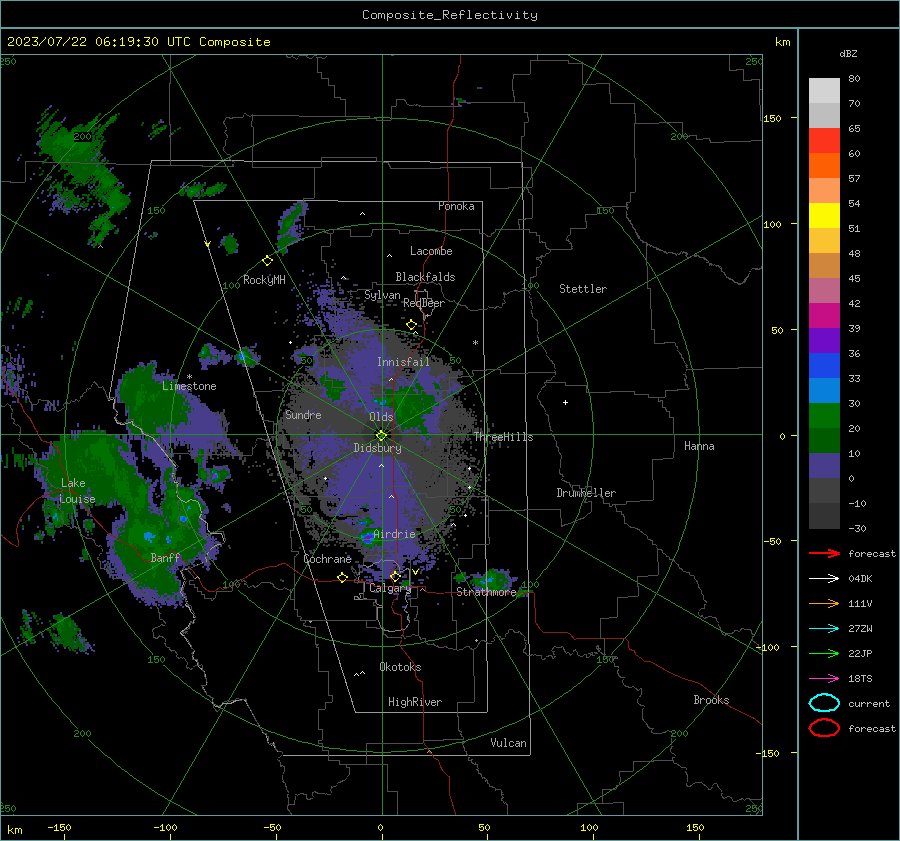The width and height of the screenshot is (900, 841).
Task: Click the Didsbury city label
Action: [x=378, y=448]
